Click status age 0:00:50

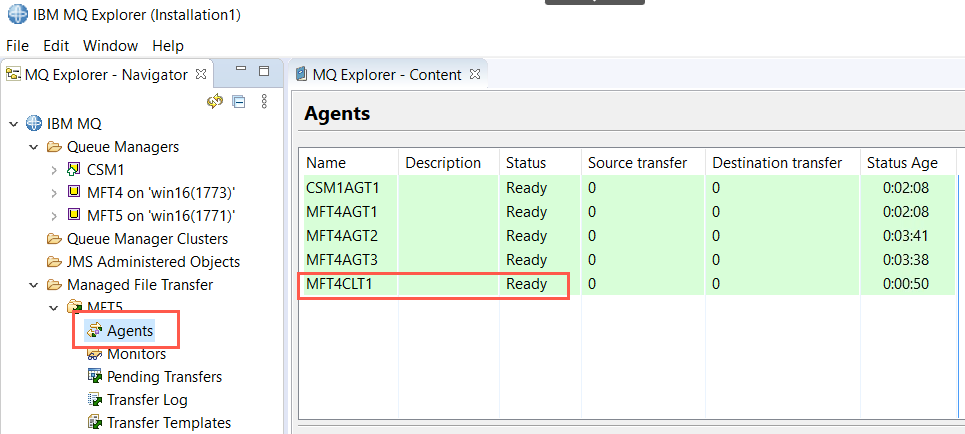click(x=905, y=284)
